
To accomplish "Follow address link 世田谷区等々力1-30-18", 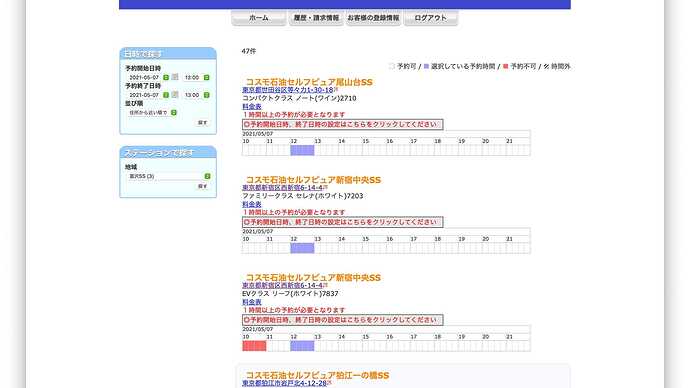I will coord(288,90).
